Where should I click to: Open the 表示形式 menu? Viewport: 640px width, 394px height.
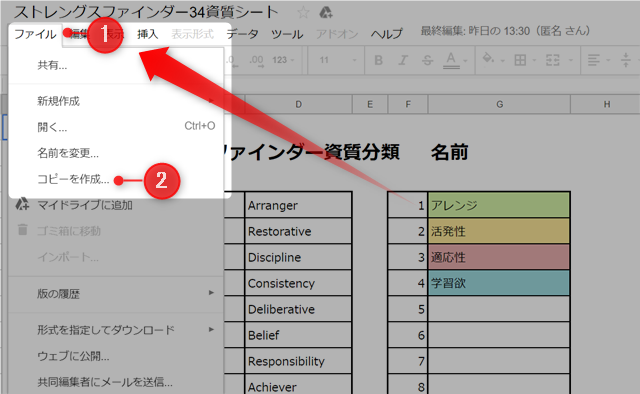click(x=192, y=34)
